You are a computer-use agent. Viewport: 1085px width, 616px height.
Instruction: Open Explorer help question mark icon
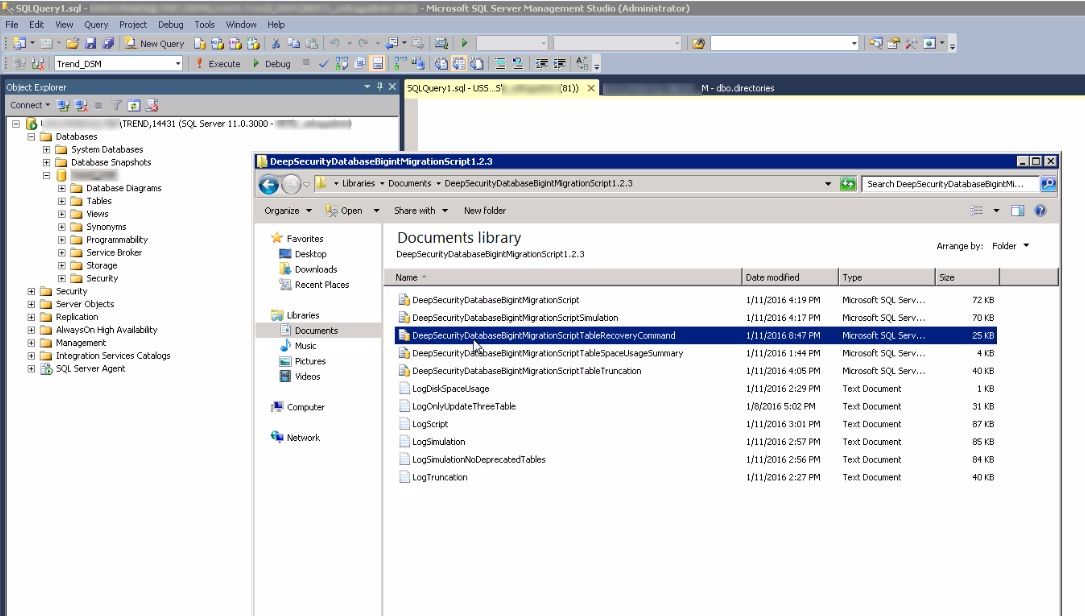tap(1040, 211)
